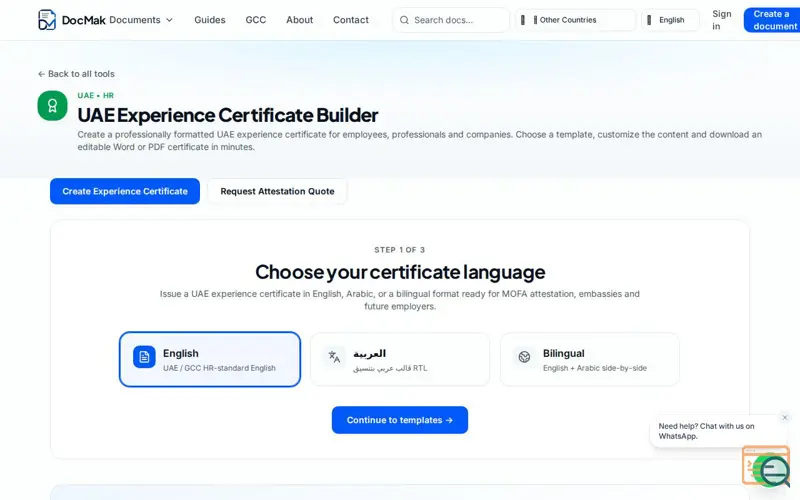Viewport: 800px width, 500px height.
Task: Open the Other Countries selector
Action: [x=576, y=20]
